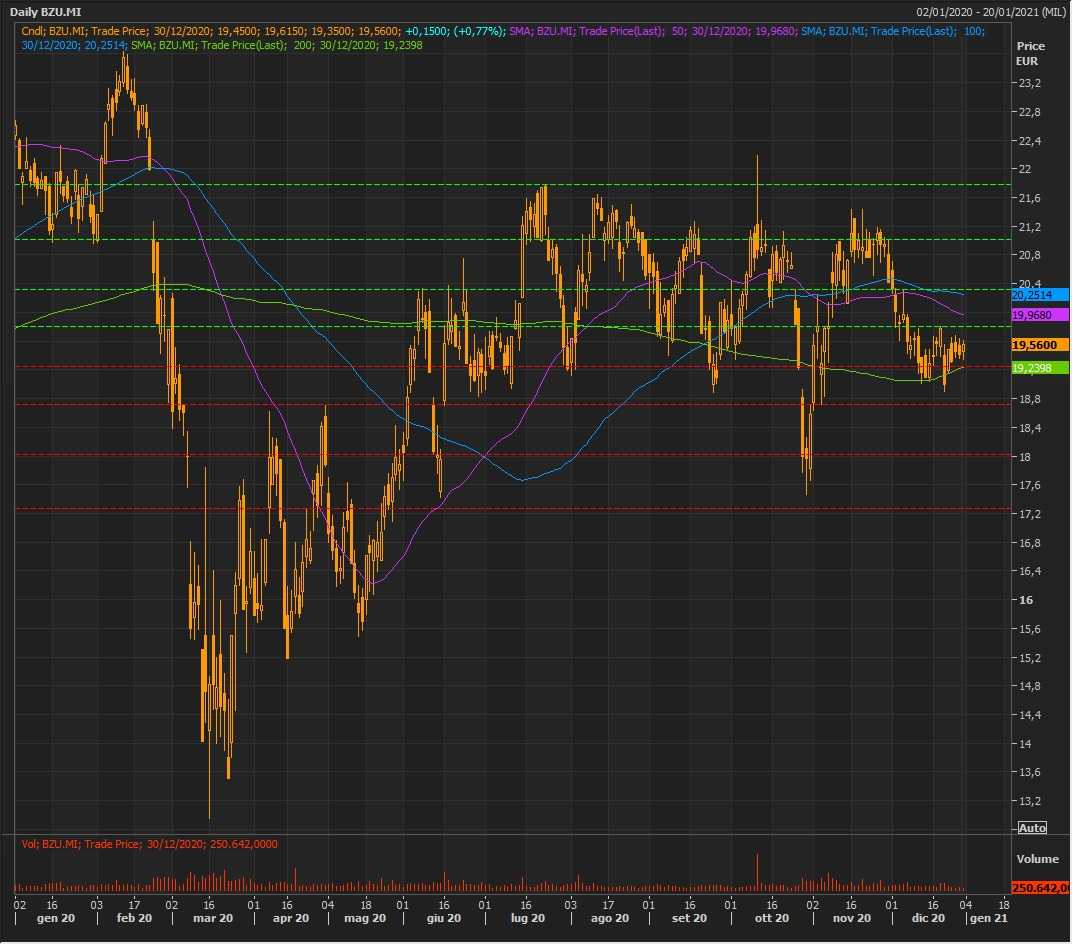Click the mar 20 label on time axis
The height and width of the screenshot is (944, 1072).
pos(212,918)
